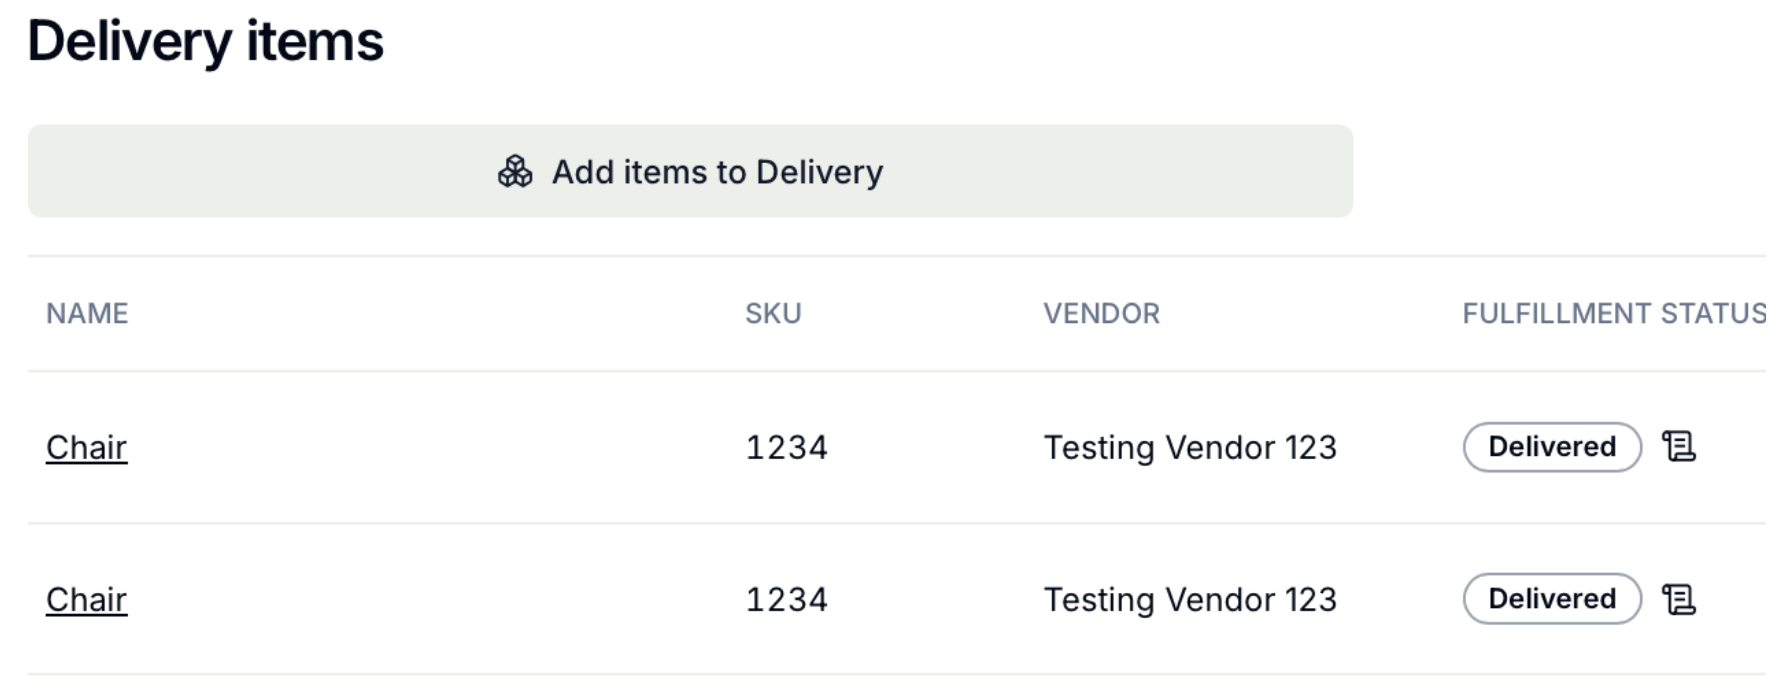This screenshot has height=698, width=1780.
Task: Click the Delivered badge in second row
Action: tap(1552, 599)
